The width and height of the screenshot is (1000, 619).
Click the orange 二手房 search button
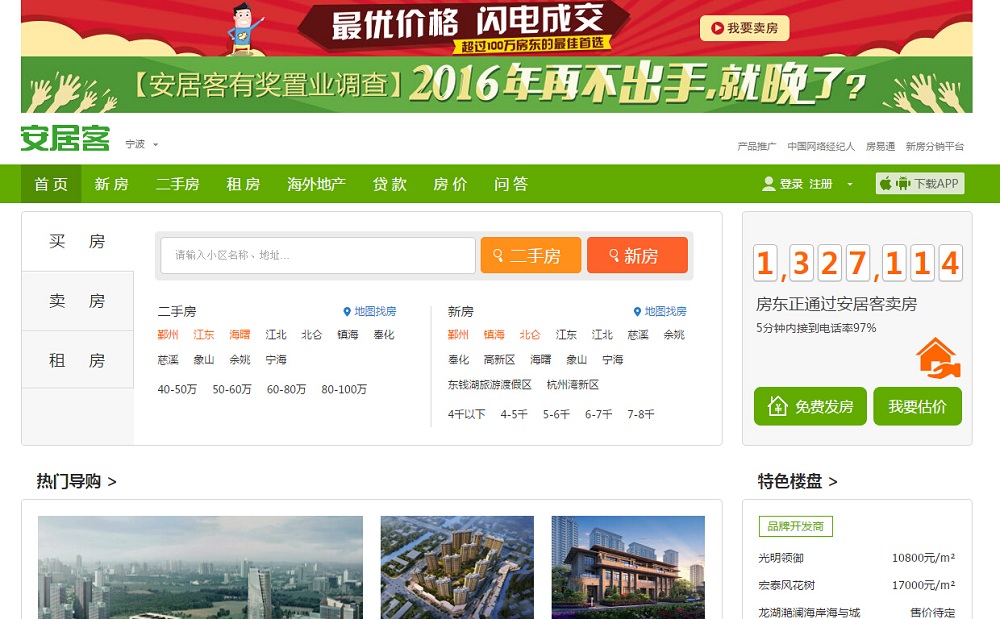pos(531,255)
